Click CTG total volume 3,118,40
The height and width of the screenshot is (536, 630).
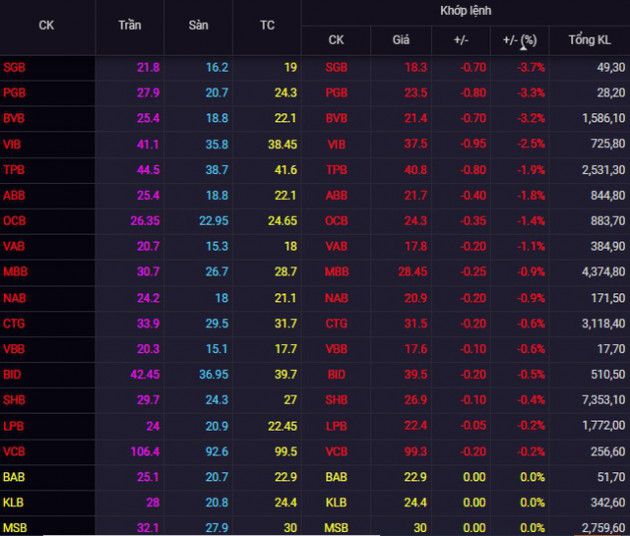click(x=603, y=323)
